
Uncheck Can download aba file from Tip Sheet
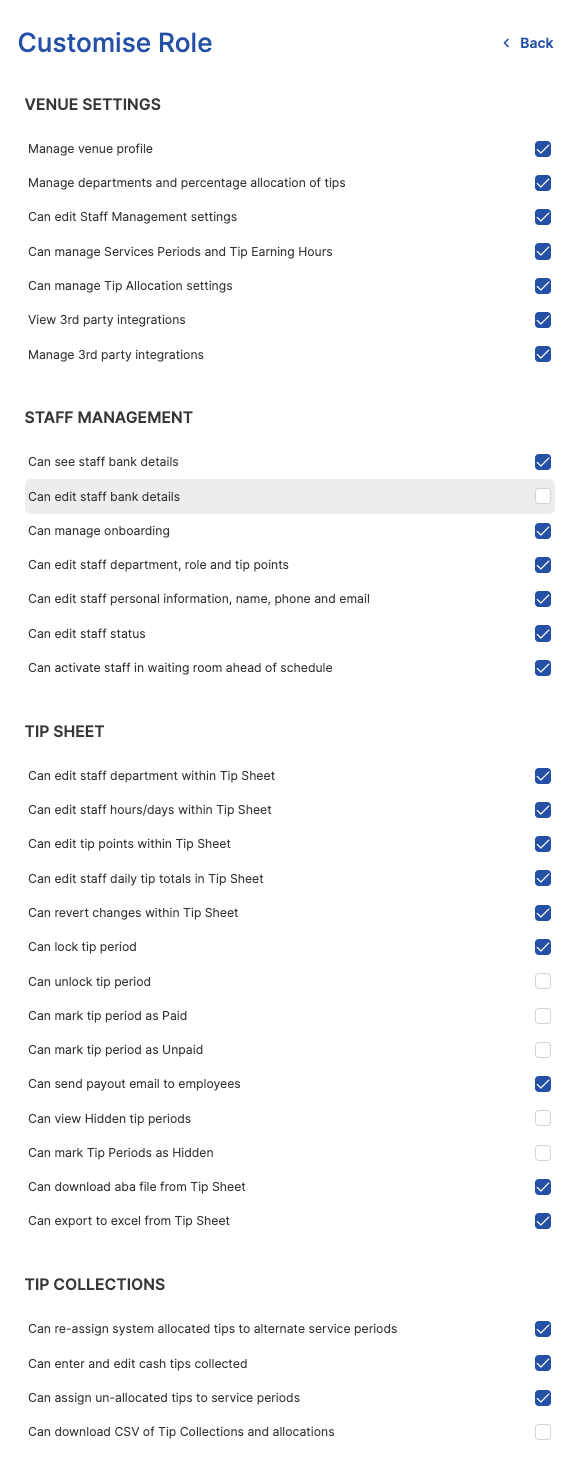pos(543,1187)
